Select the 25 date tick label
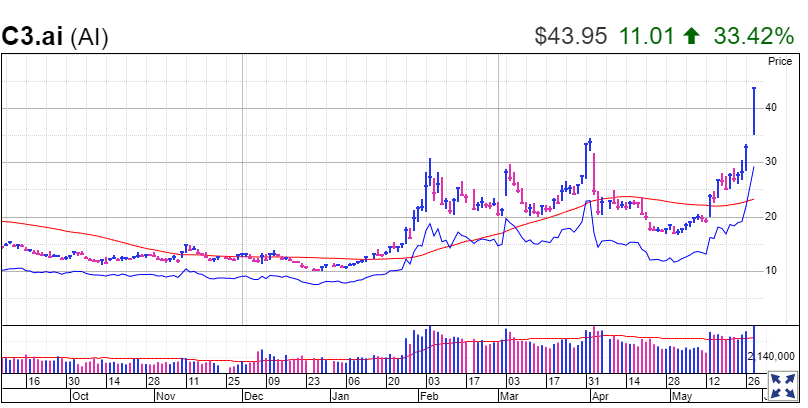 [x=233, y=382]
